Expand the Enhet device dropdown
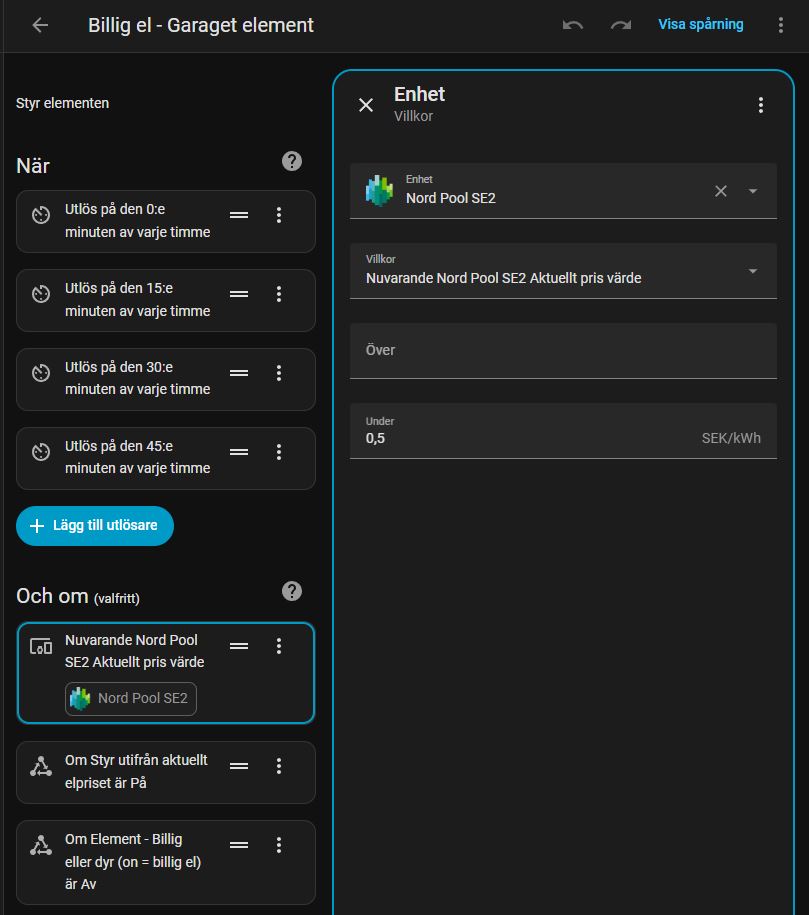809x915 pixels. coord(753,191)
